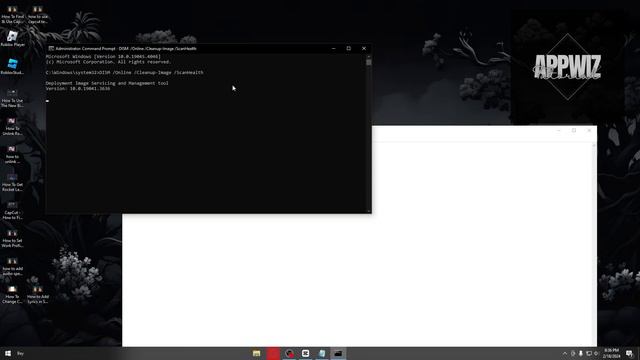Click the Command Prompt title bar icon
Image resolution: width=640 pixels, height=360 pixels.
tap(51, 49)
